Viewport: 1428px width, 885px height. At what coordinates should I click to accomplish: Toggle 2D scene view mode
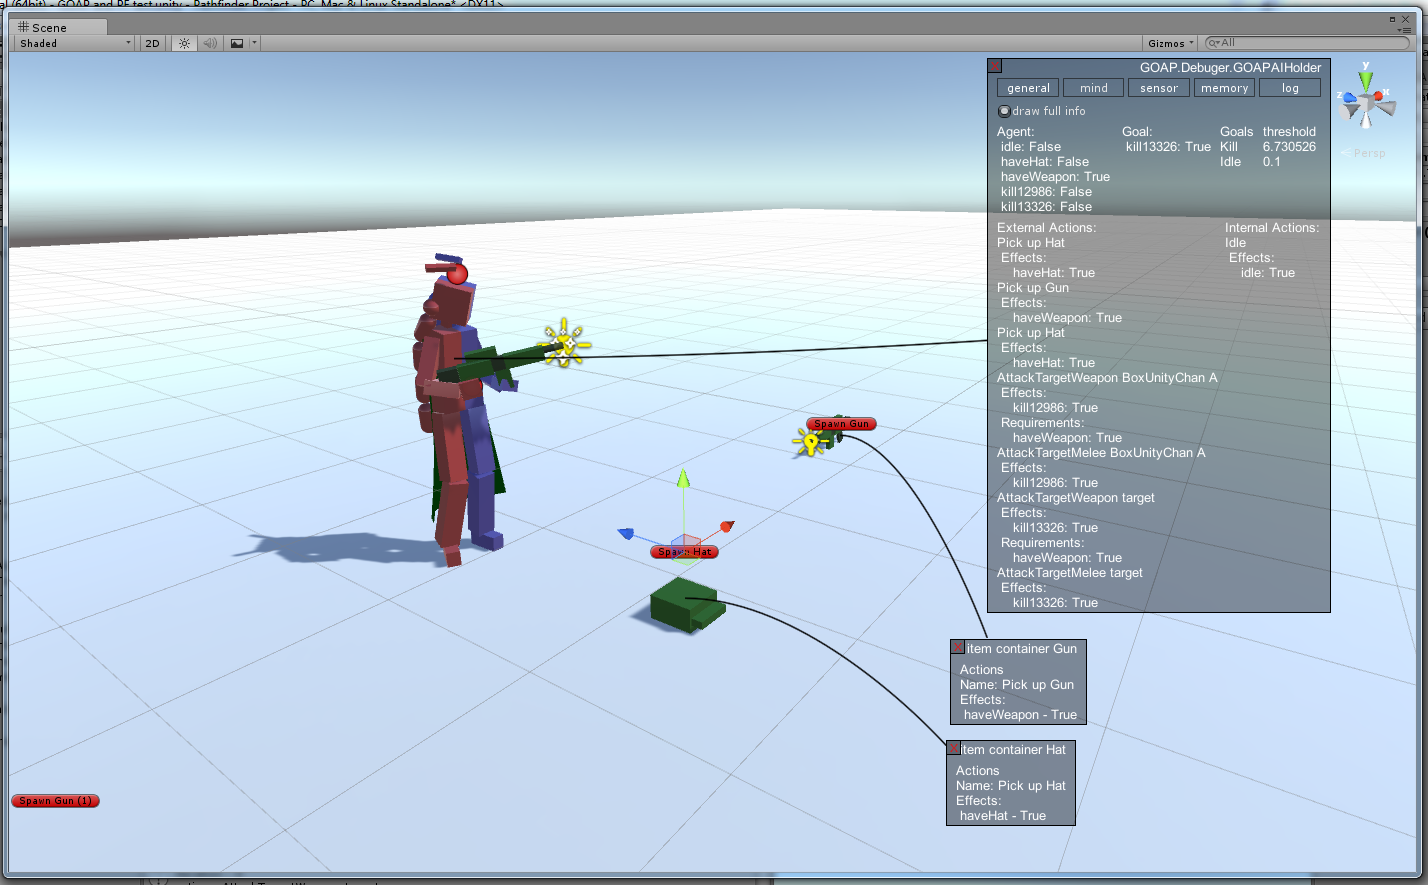(x=152, y=43)
